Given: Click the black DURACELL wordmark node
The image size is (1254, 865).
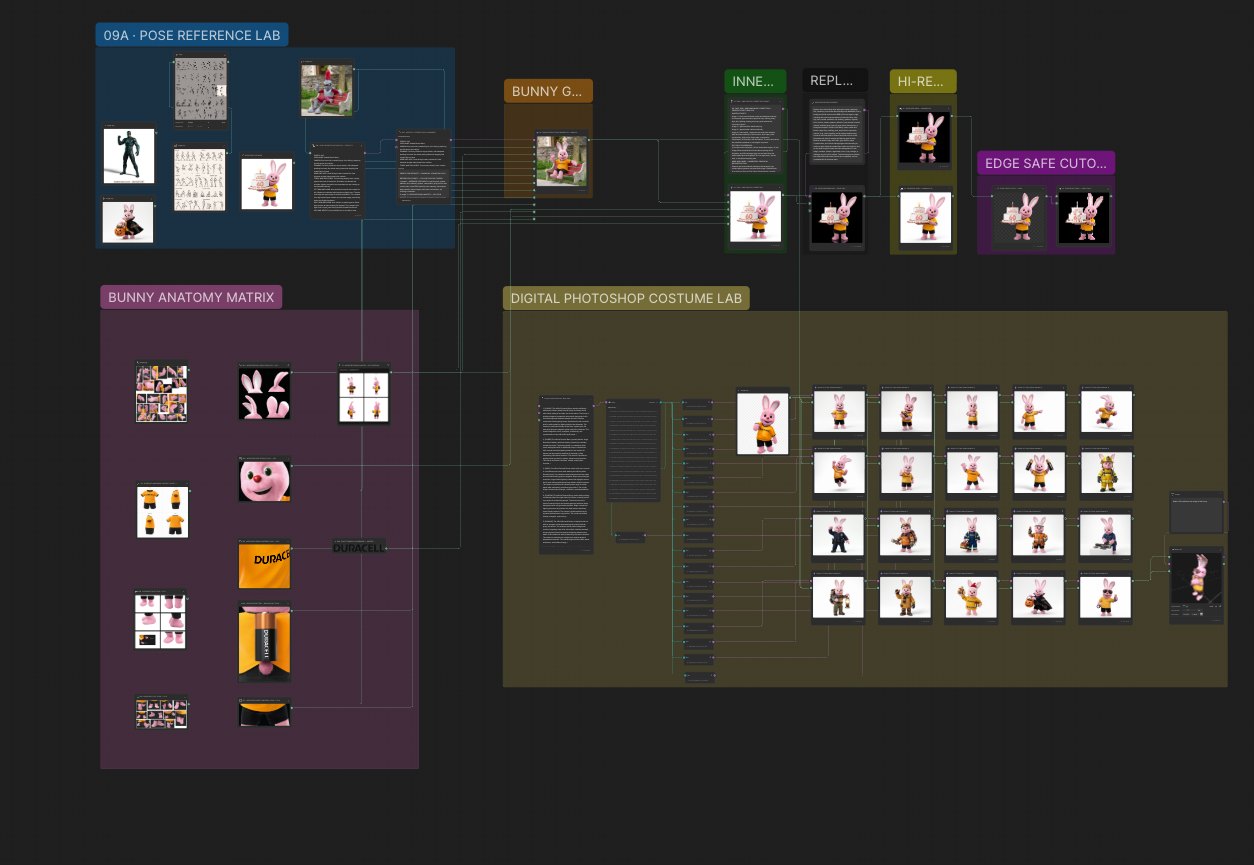Looking at the screenshot, I should (x=359, y=546).
